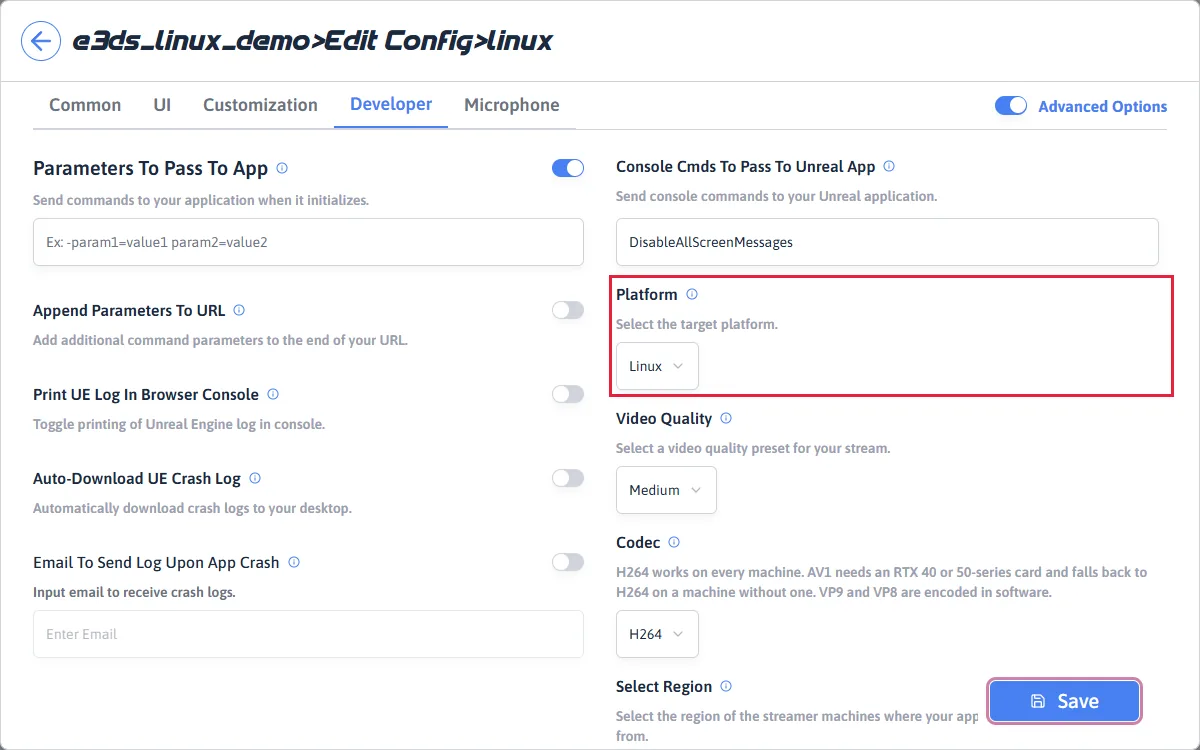This screenshot has width=1200, height=750.
Task: Switch to the Common tab
Action: [85, 105]
